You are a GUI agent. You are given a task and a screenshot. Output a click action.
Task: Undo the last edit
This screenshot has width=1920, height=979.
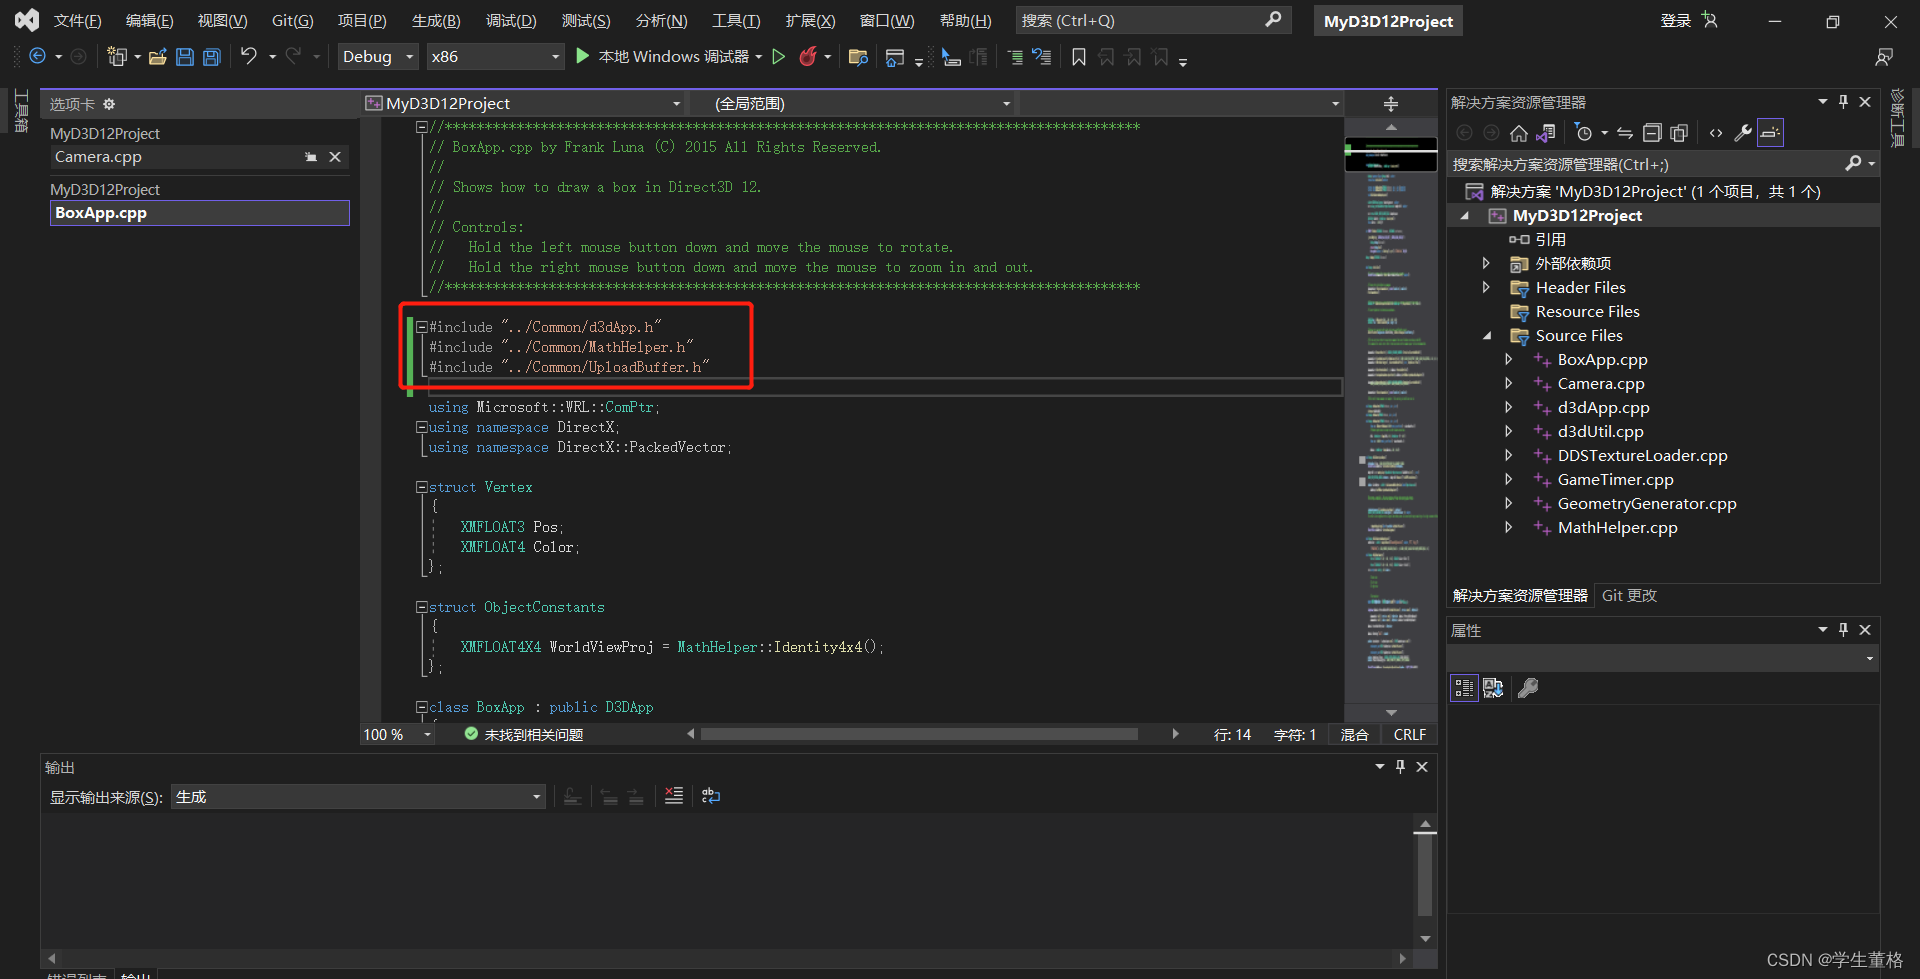pos(249,56)
